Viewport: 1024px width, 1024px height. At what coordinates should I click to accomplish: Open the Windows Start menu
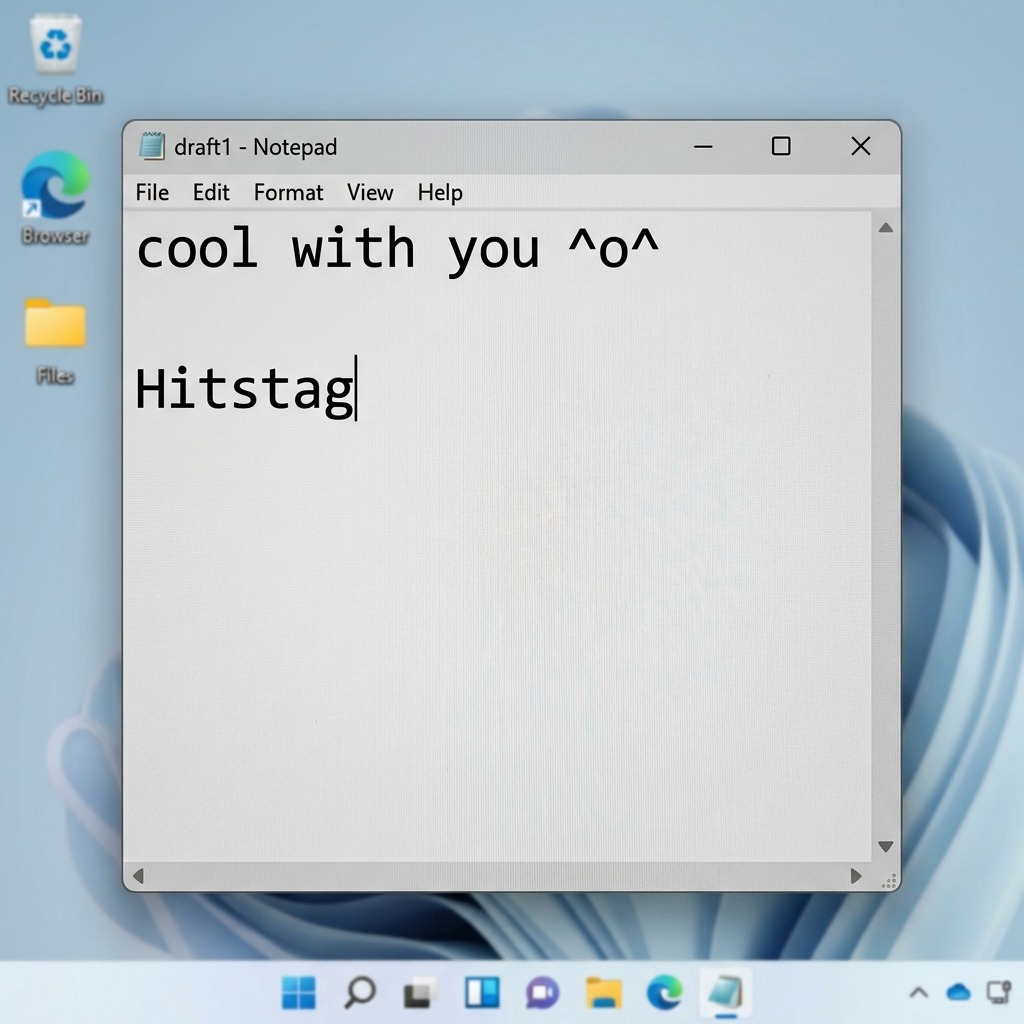(298, 993)
